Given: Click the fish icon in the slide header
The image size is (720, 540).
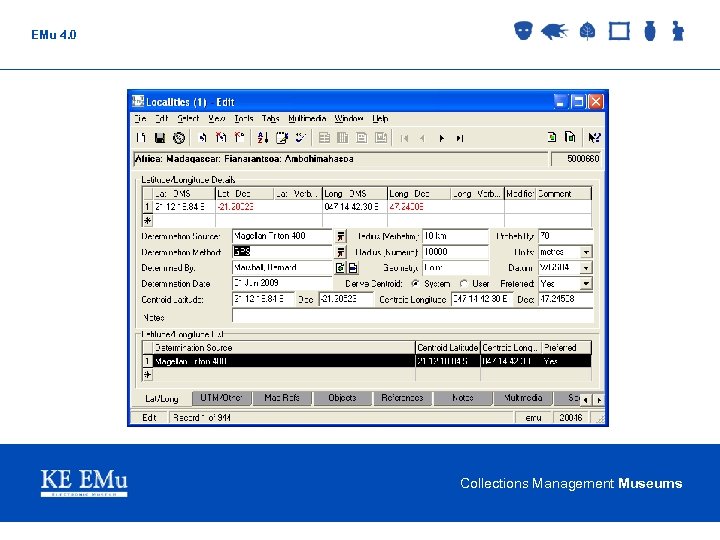Looking at the screenshot, I should tap(554, 31).
